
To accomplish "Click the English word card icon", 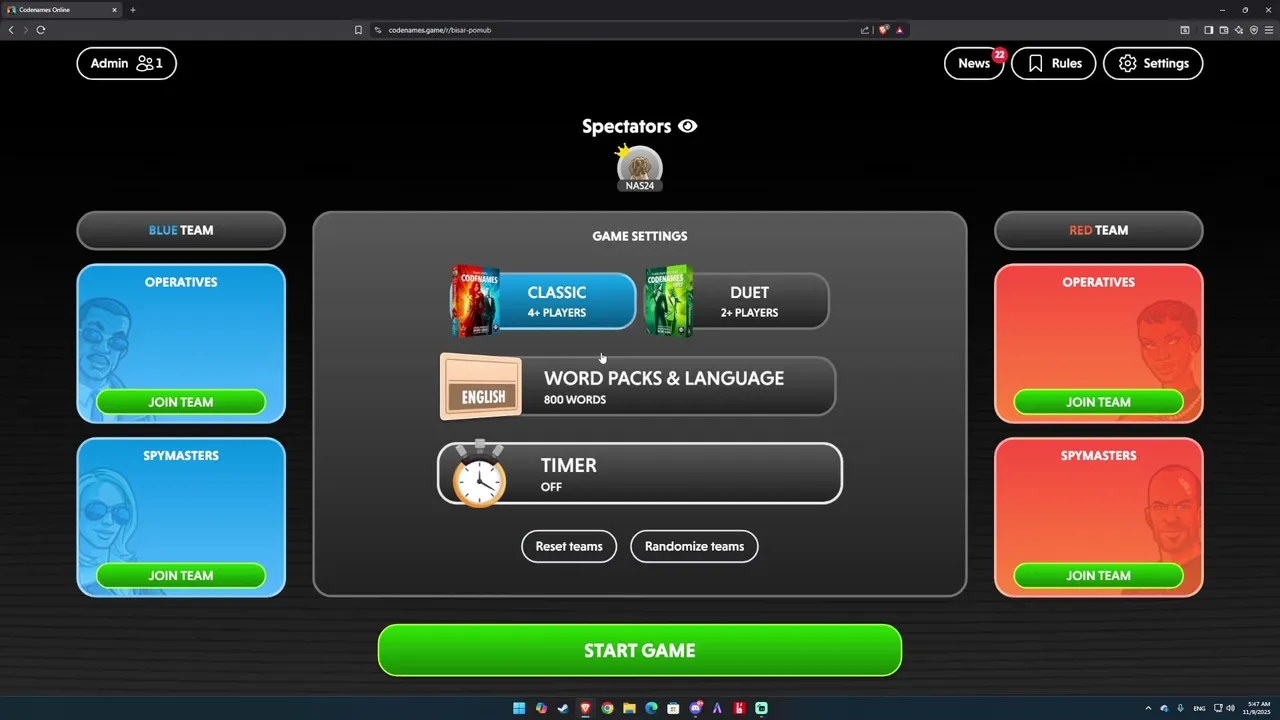I will pyautogui.click(x=481, y=387).
